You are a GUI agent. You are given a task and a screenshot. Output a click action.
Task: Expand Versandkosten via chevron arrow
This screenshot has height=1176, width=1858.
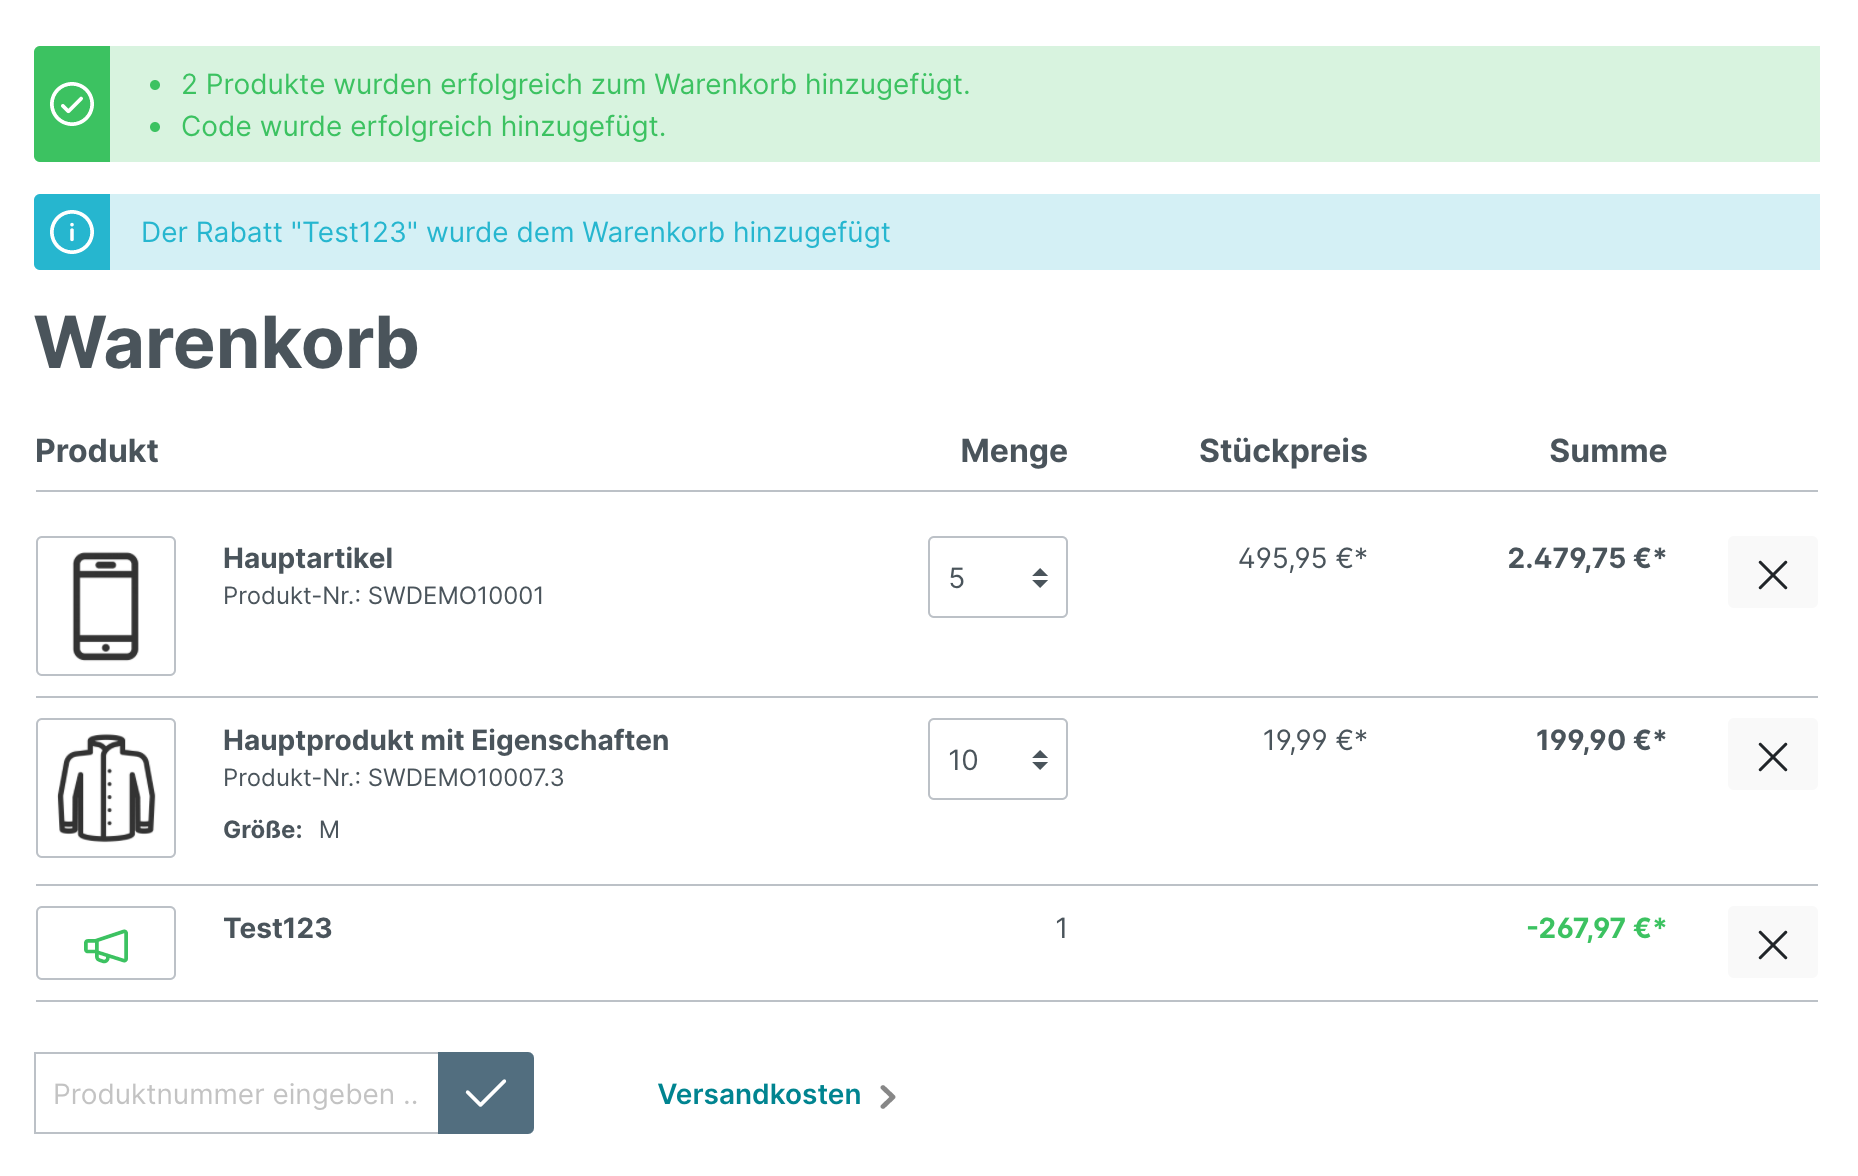[887, 1097]
